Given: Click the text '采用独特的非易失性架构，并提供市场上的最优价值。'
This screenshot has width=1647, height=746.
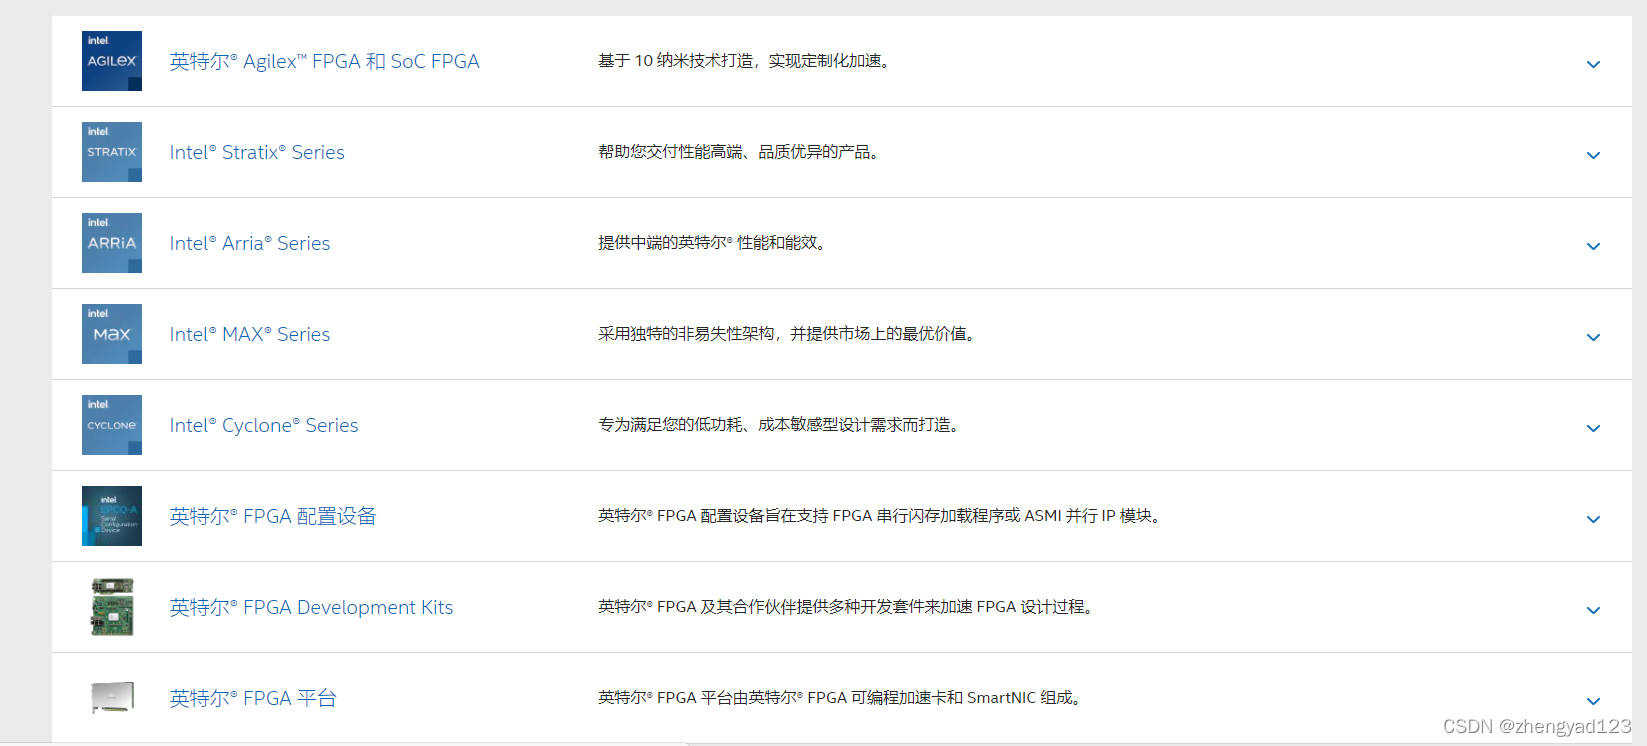Looking at the screenshot, I should [x=787, y=334].
